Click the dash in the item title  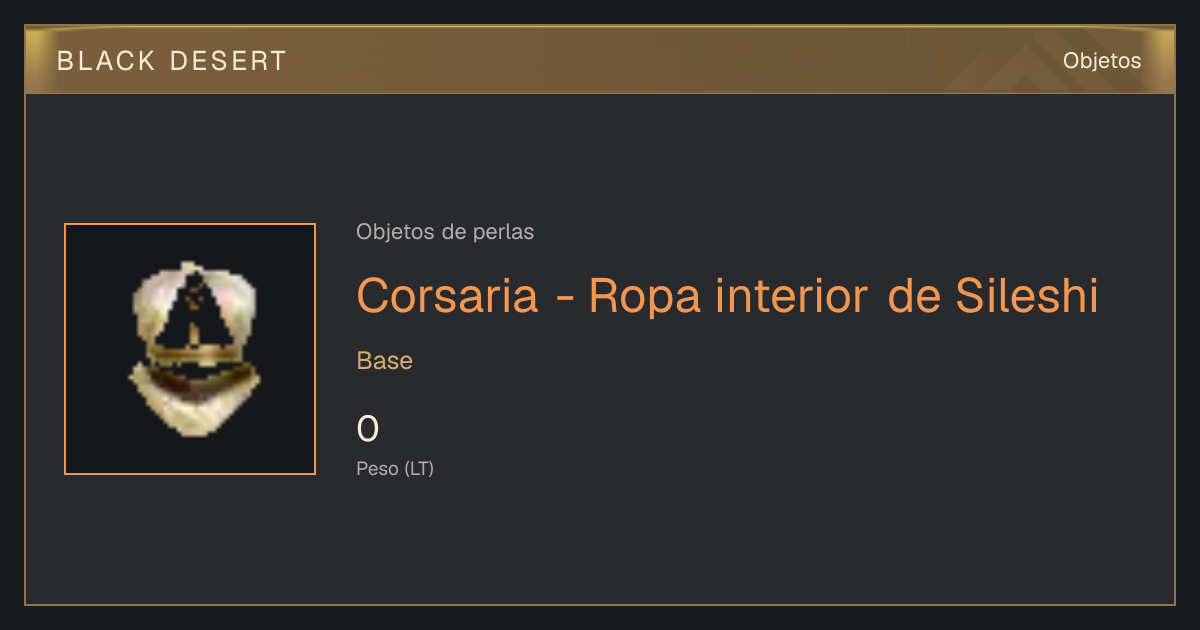[563, 298]
